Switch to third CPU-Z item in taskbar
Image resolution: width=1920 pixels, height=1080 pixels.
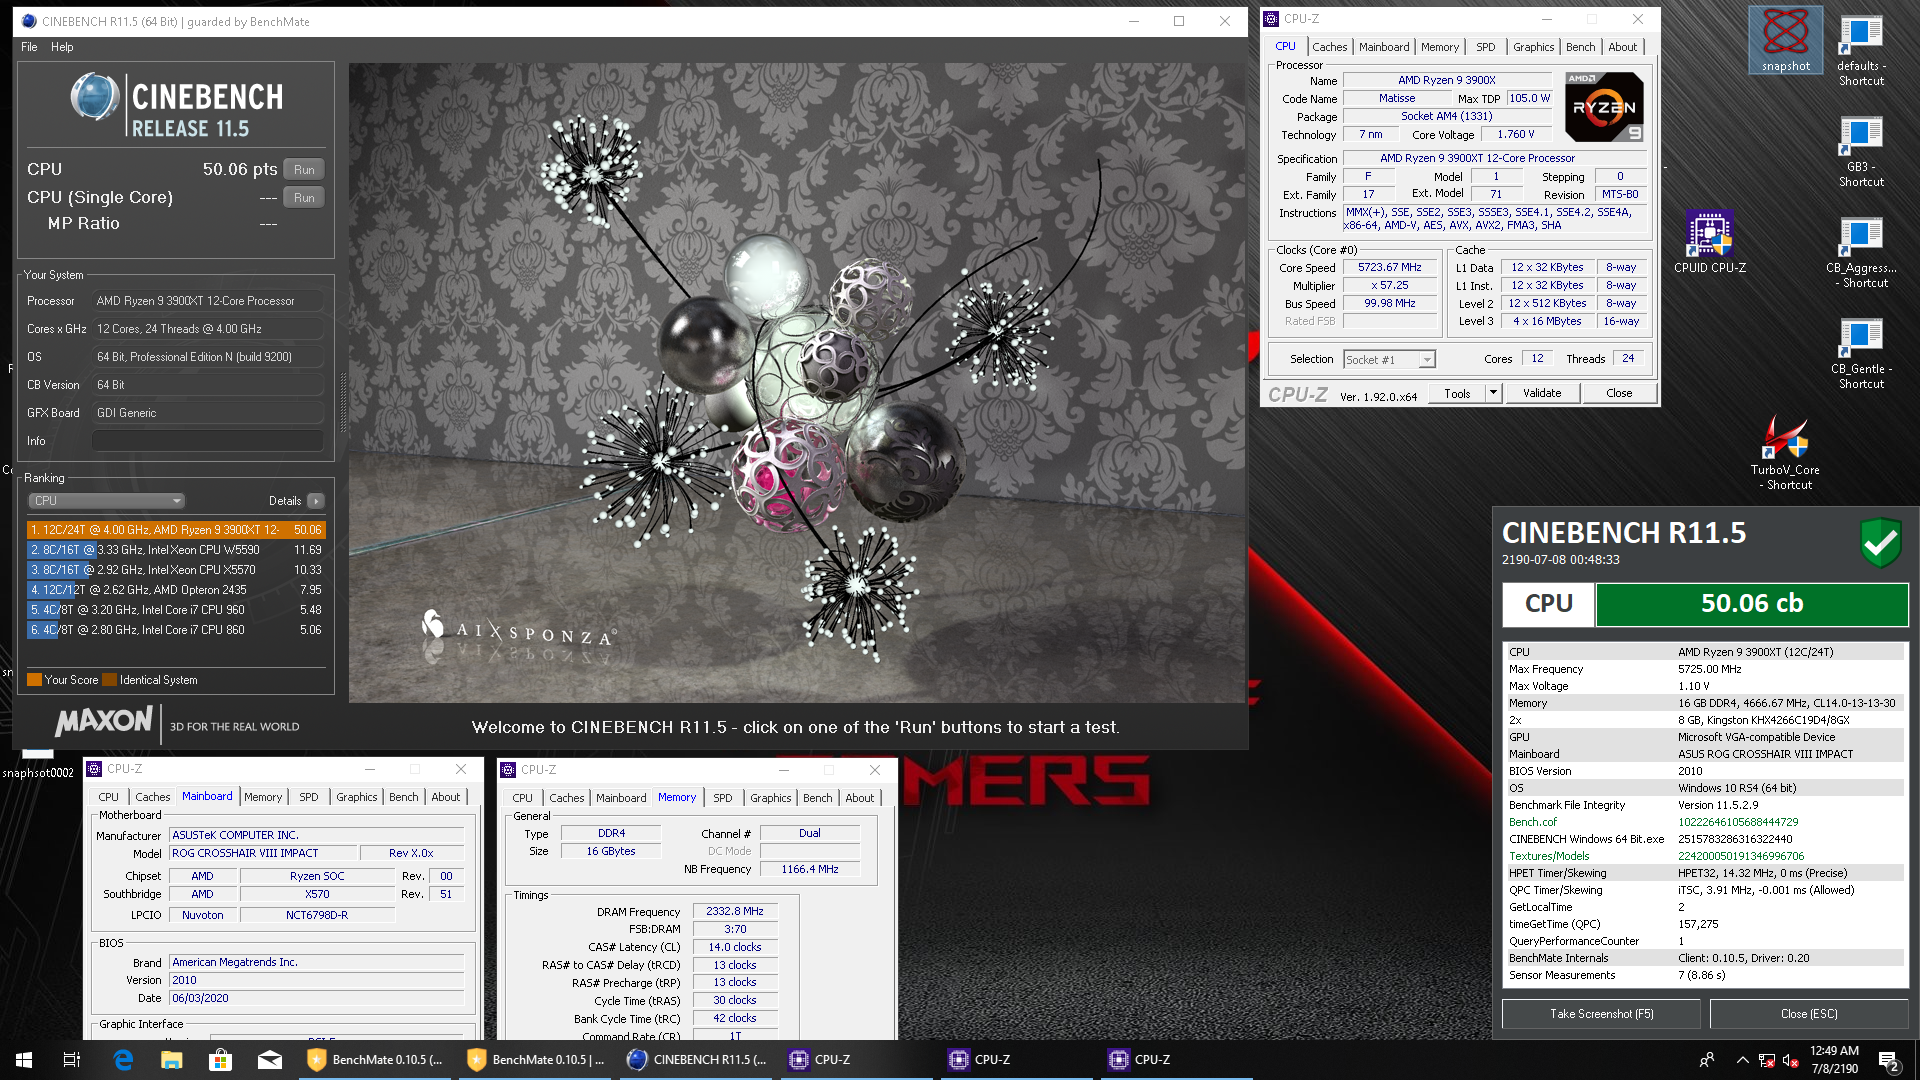coord(1177,1060)
